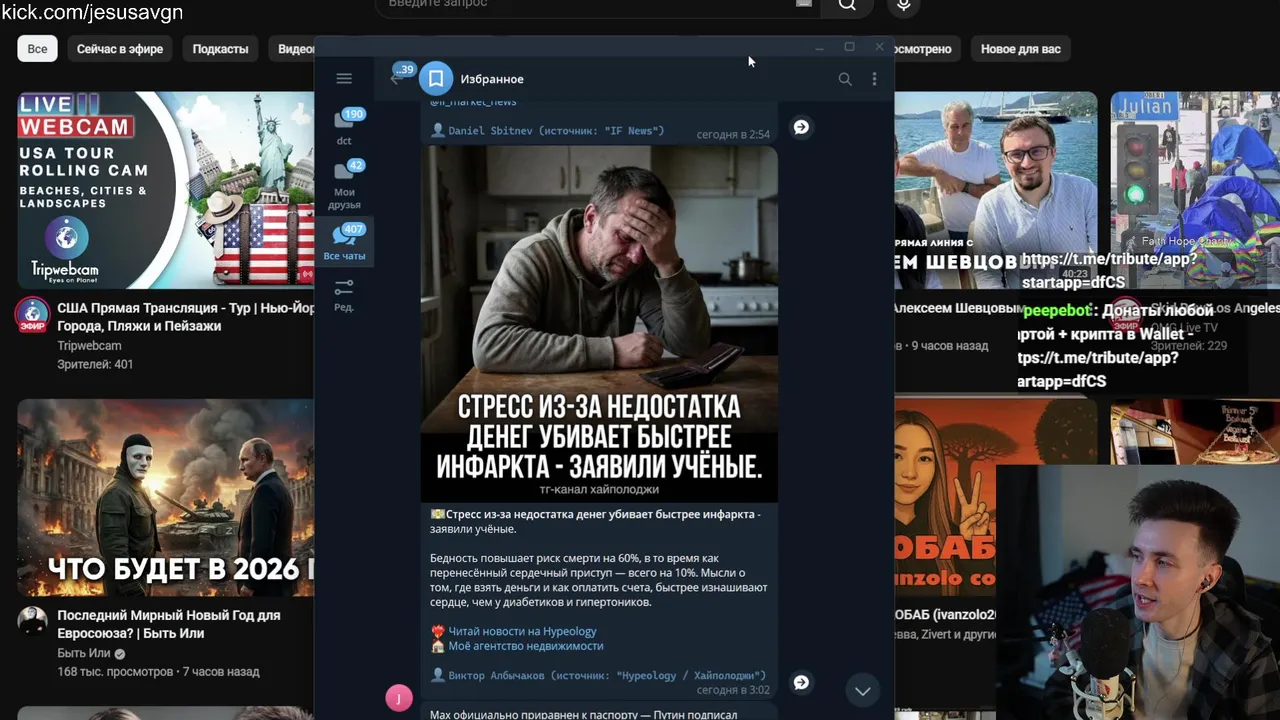Image resolution: width=1280 pixels, height=720 pixels.
Task: Open the USA Tour Rolling Cam thumbnail
Action: (166, 190)
